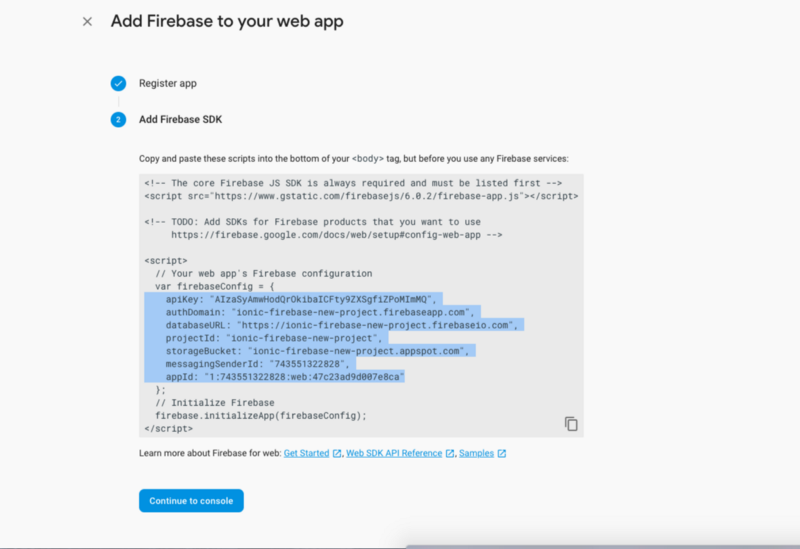Open the Web SDK API Reference link

394,453
